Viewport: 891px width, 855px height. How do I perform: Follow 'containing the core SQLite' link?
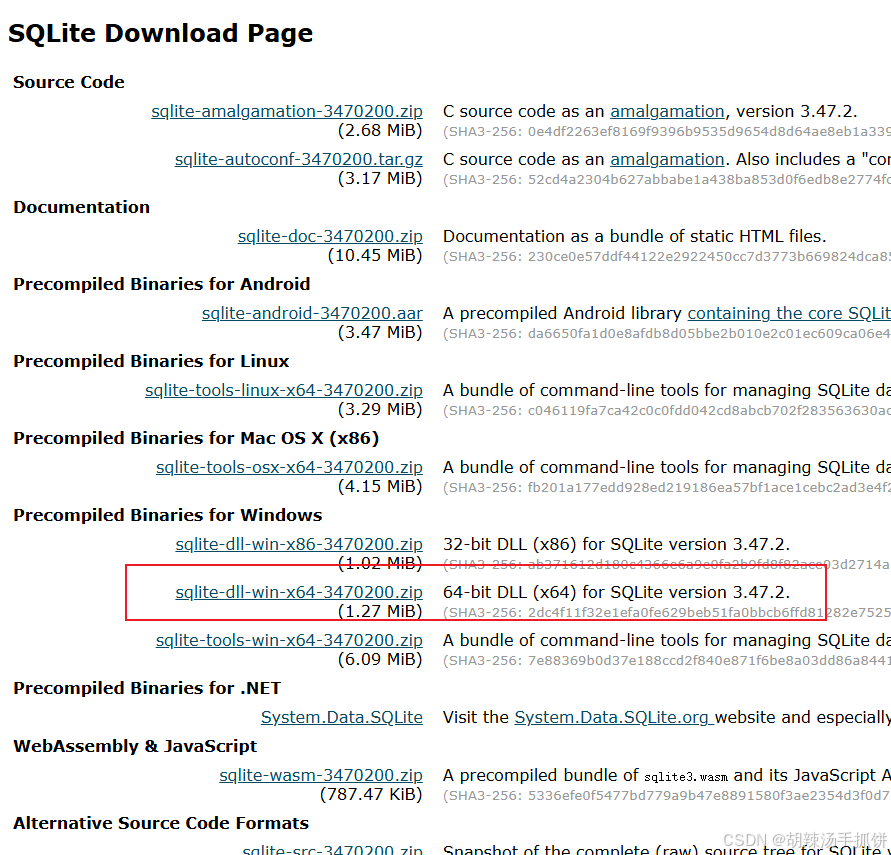coord(789,313)
